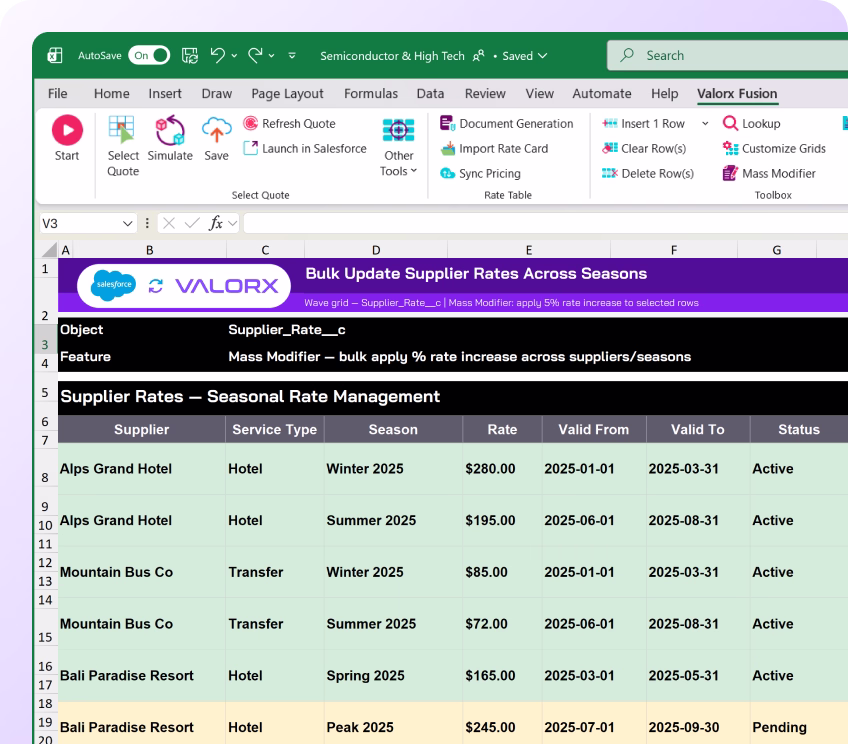This screenshot has height=744, width=848.
Task: Click Insert 1 Row
Action: (643, 123)
